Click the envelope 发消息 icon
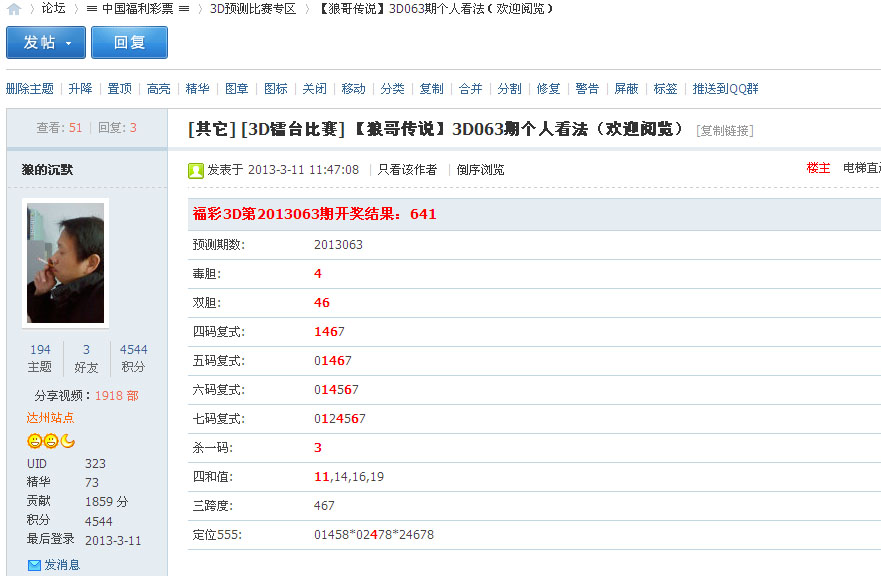Viewport: 881px width, 576px height. (34, 565)
